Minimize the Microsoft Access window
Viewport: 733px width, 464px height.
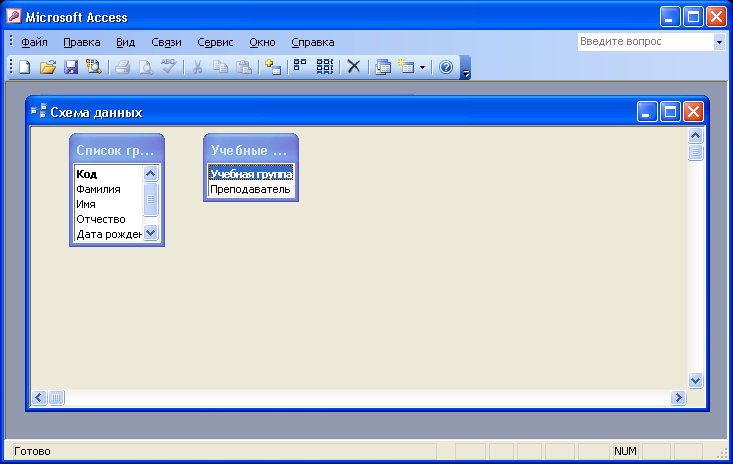[670, 17]
